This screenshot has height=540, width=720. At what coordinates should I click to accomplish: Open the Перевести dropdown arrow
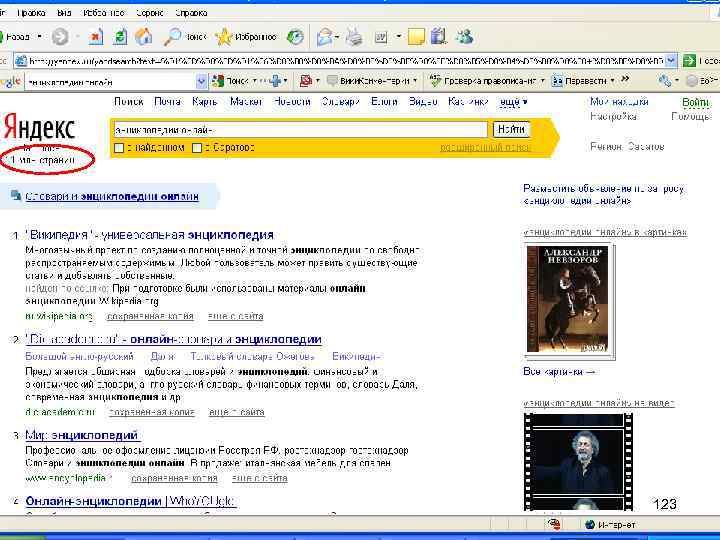613,81
